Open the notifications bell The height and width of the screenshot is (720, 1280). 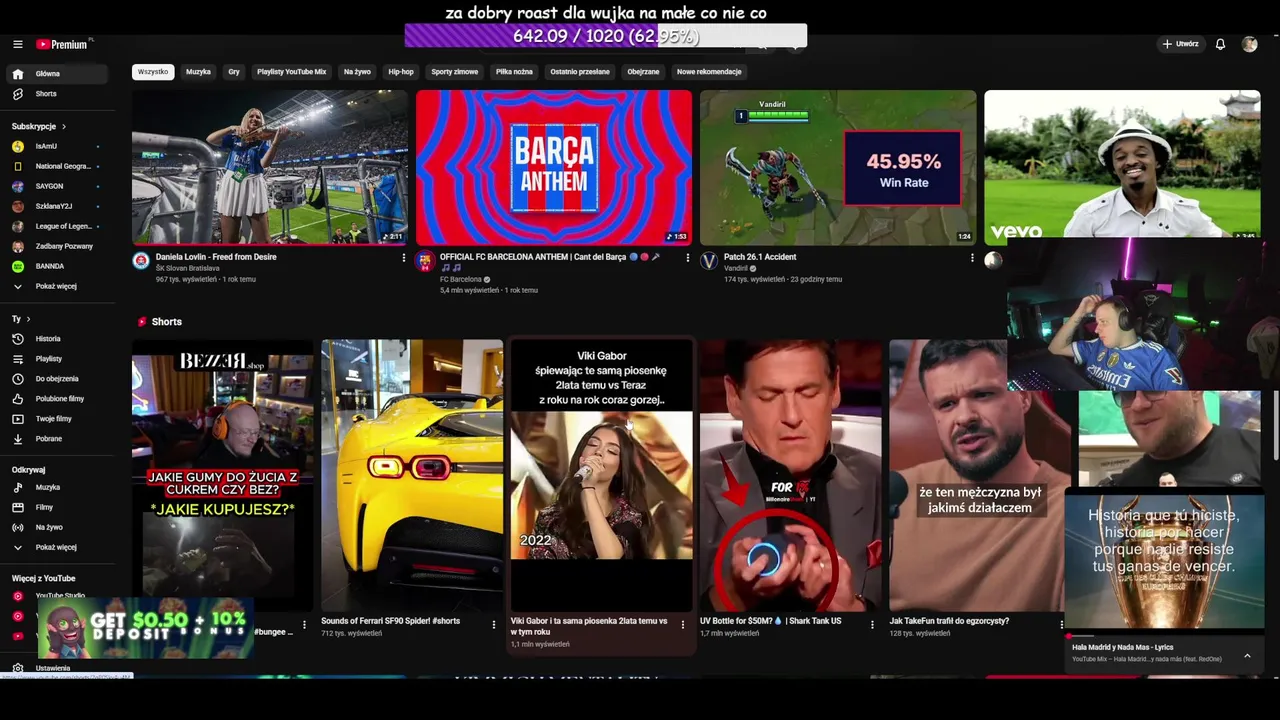(1220, 44)
